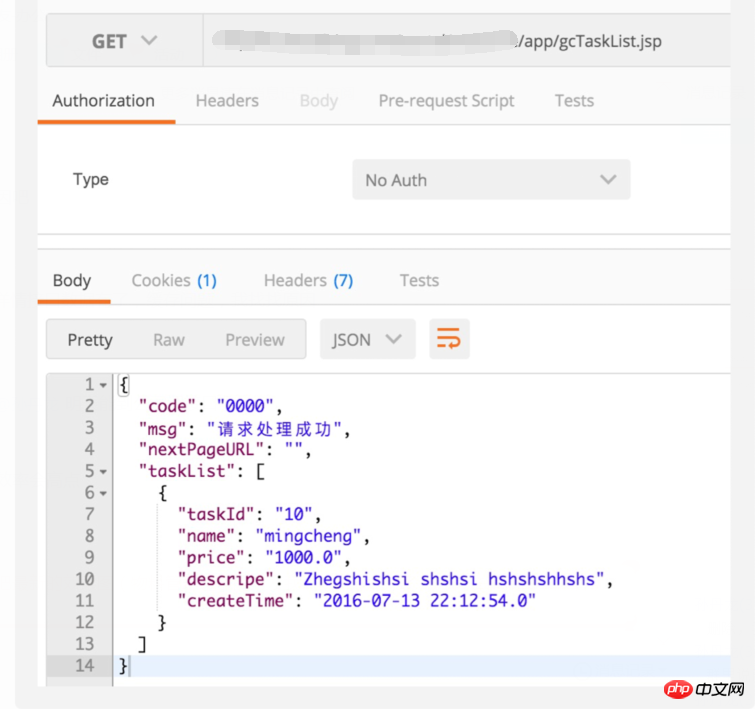Image resolution: width=755 pixels, height=709 pixels.
Task: Open the request Tests tab
Action: point(574,101)
